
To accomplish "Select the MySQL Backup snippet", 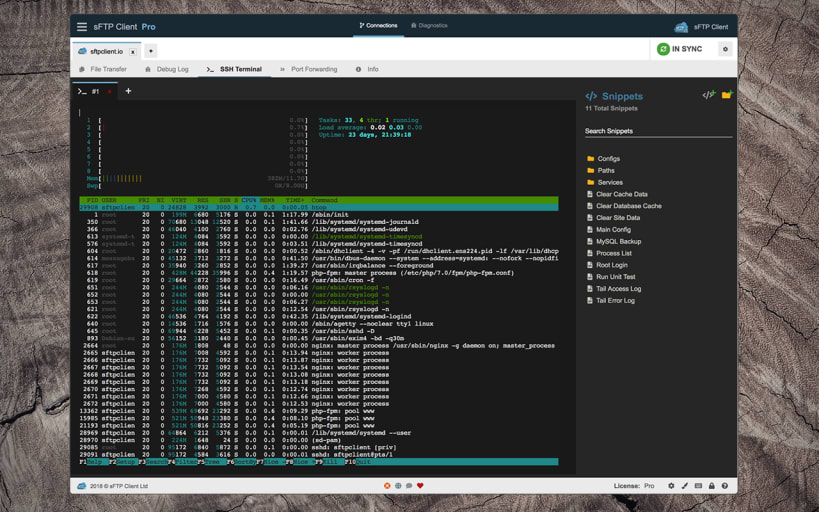I will pyautogui.click(x=618, y=241).
